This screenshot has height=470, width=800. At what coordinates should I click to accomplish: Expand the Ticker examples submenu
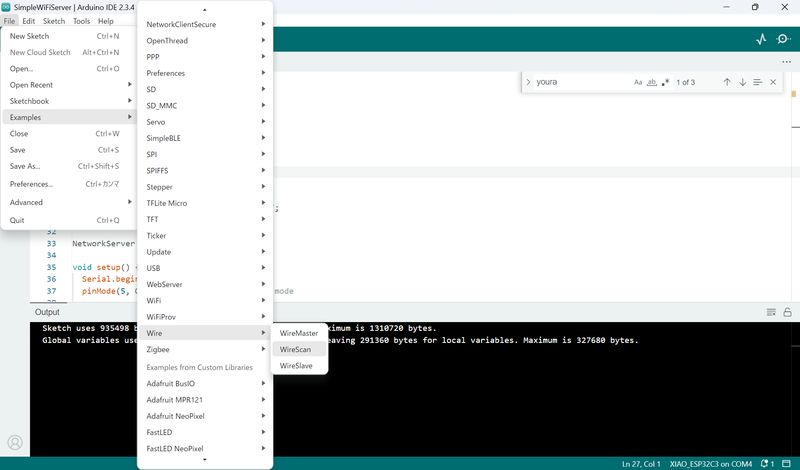(205, 235)
